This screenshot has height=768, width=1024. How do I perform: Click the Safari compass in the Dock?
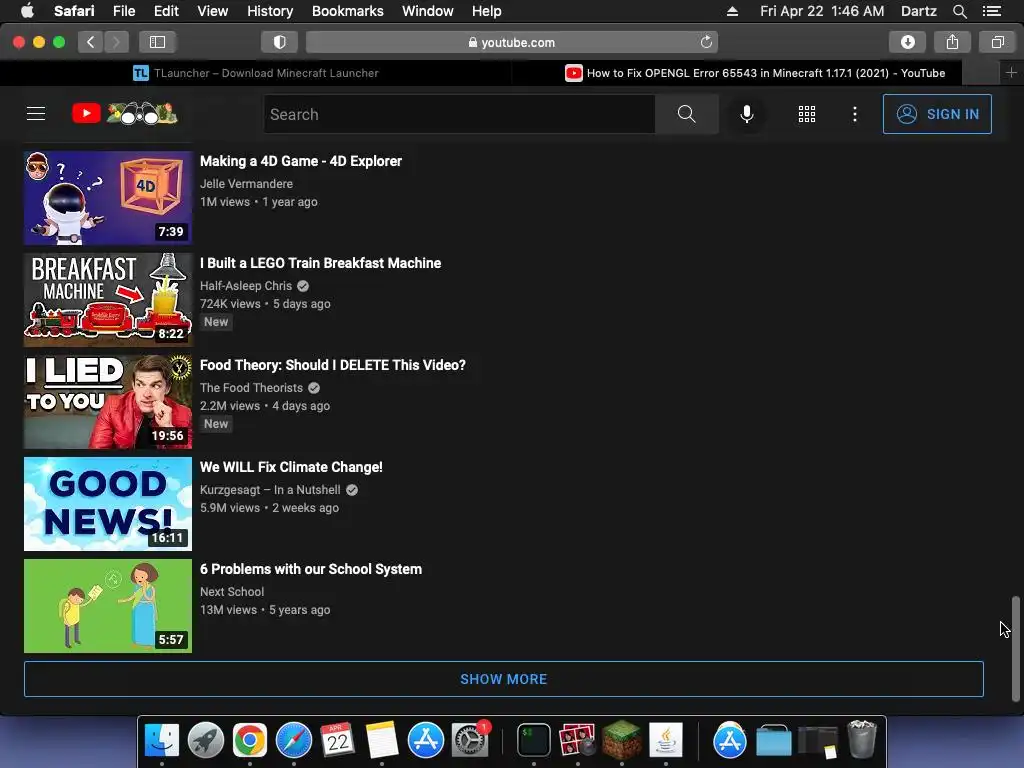294,740
